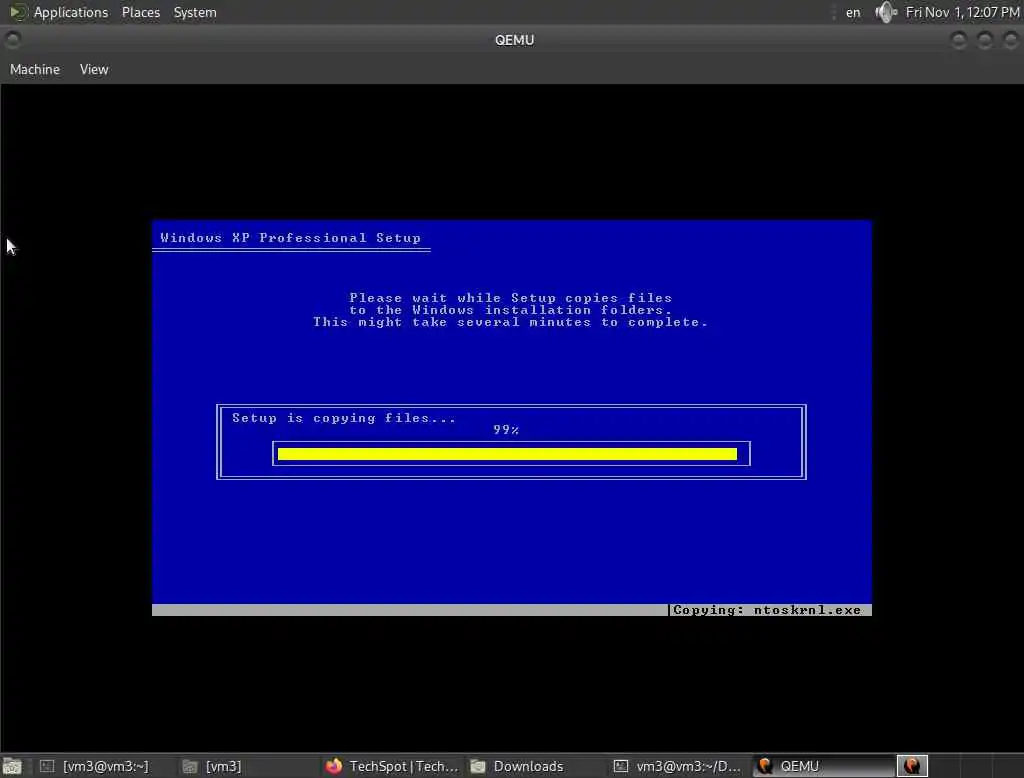The height and width of the screenshot is (778, 1024).
Task: Click the 'Windows XP Professional Setup' heading
Action: pos(291,238)
